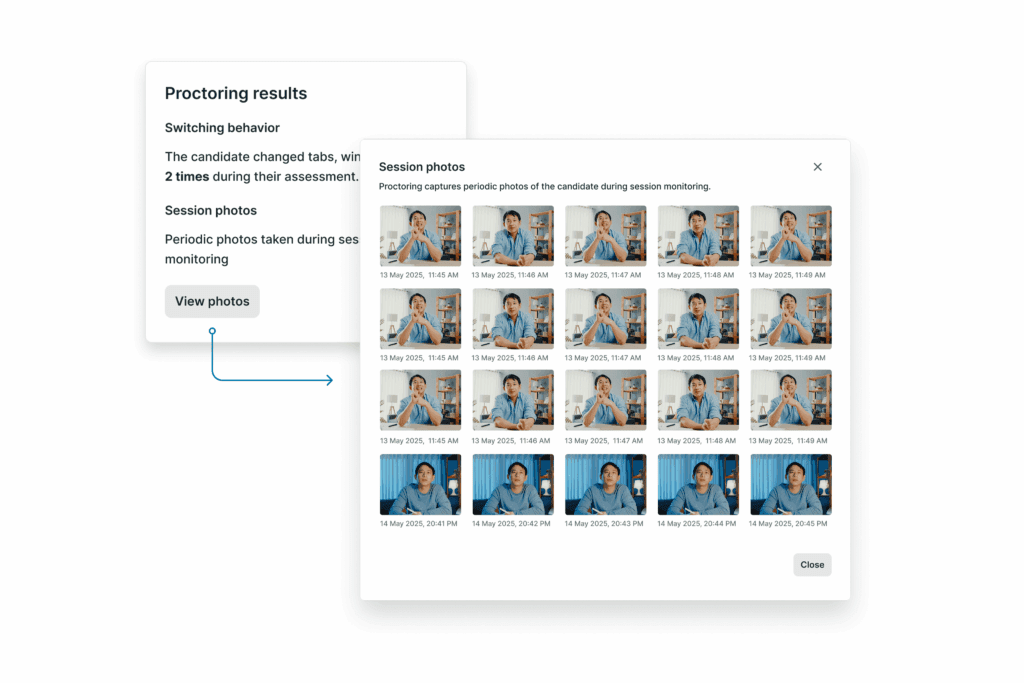The height and width of the screenshot is (683, 1024).
Task: Click the Session photos dialog title
Action: (x=422, y=167)
